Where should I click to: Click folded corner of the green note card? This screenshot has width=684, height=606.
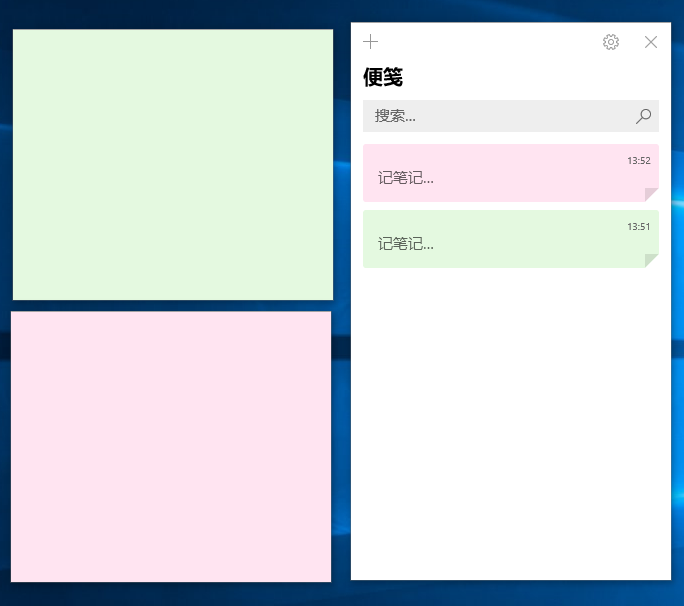tap(652, 261)
